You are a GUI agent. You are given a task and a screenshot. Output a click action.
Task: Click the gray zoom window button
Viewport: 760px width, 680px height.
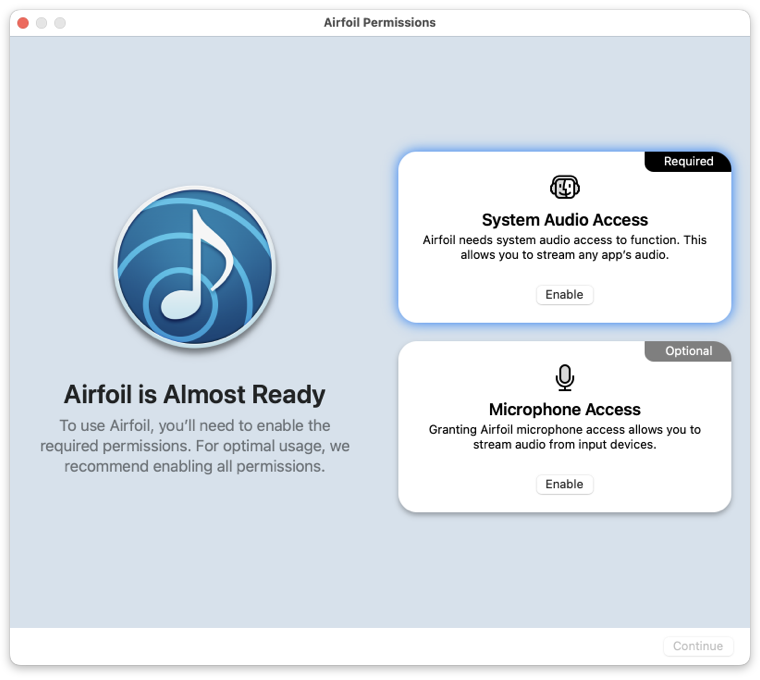point(60,23)
